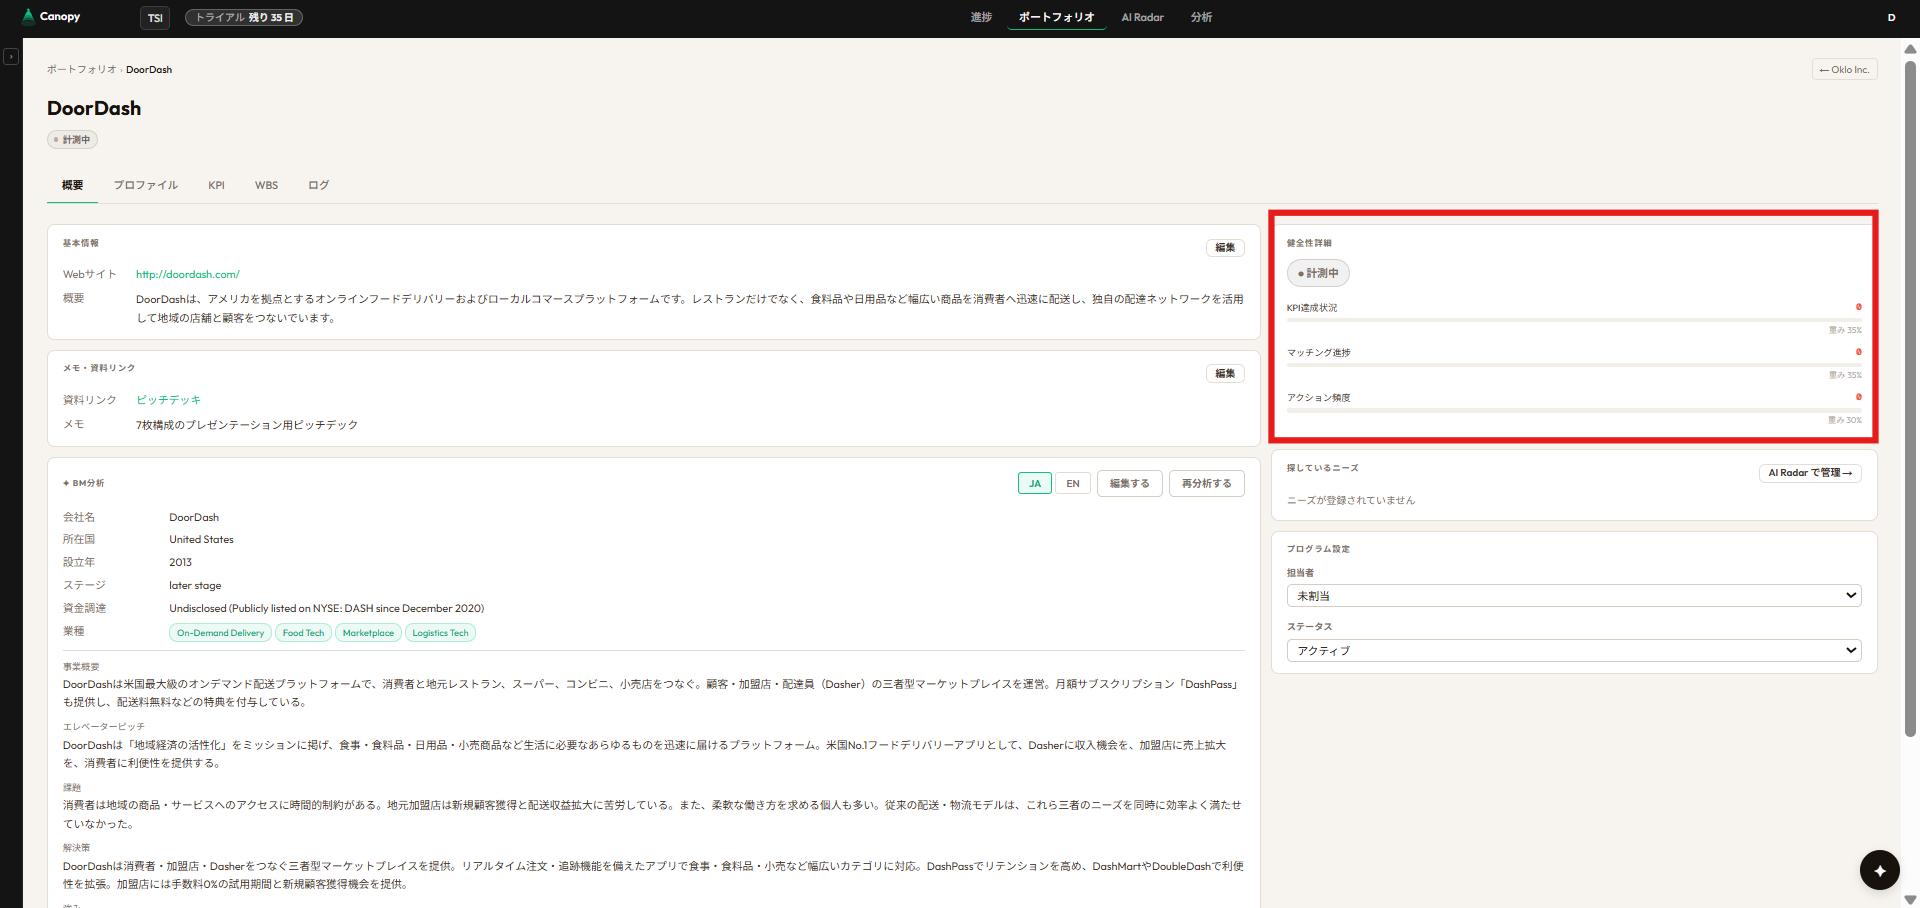1920x908 pixels.
Task: Switch BM analysis language to EN
Action: [x=1073, y=483]
